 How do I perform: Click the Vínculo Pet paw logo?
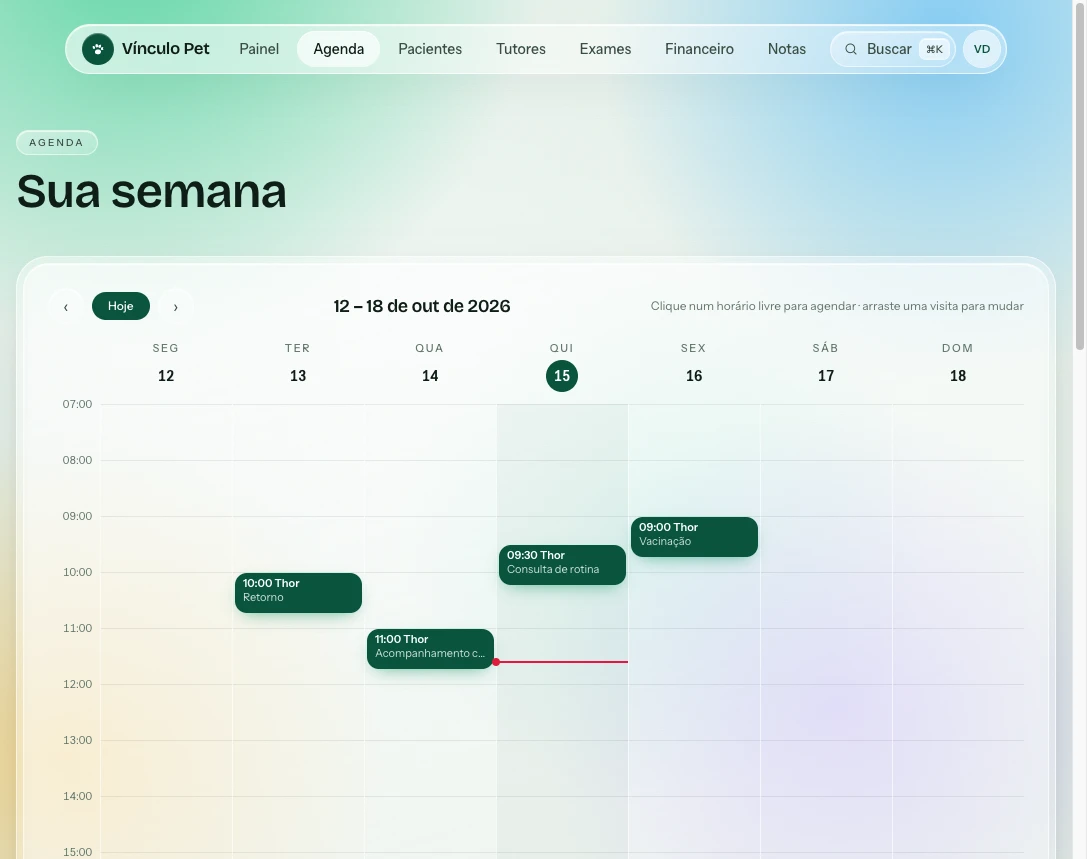98,49
